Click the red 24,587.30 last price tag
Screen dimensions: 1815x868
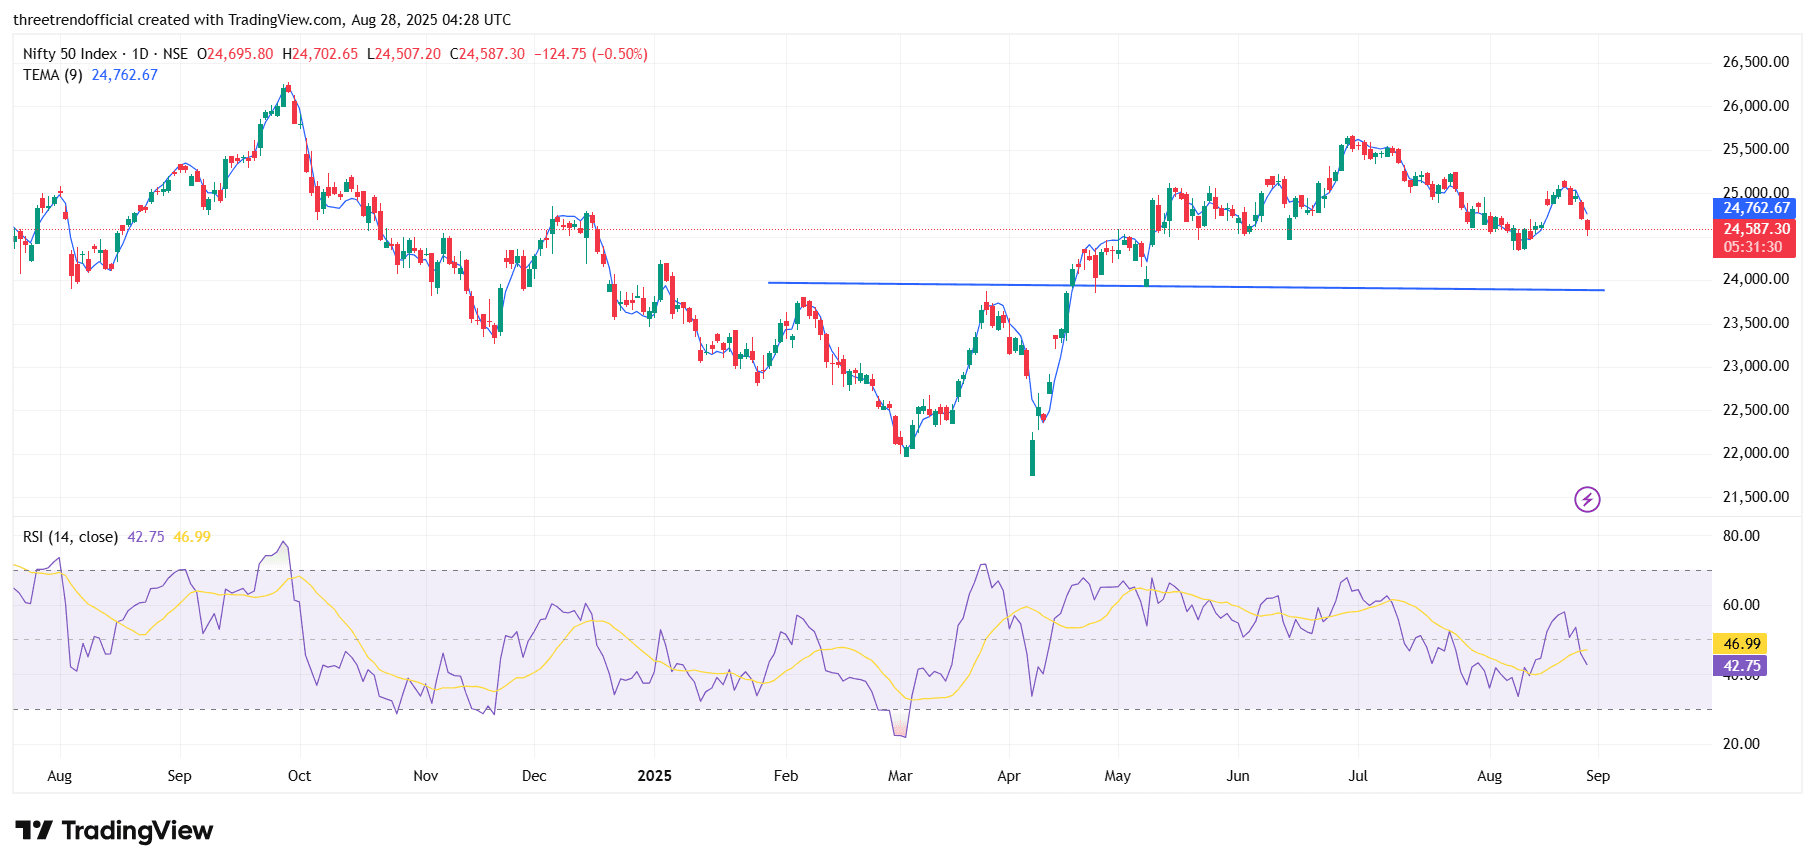[1755, 229]
